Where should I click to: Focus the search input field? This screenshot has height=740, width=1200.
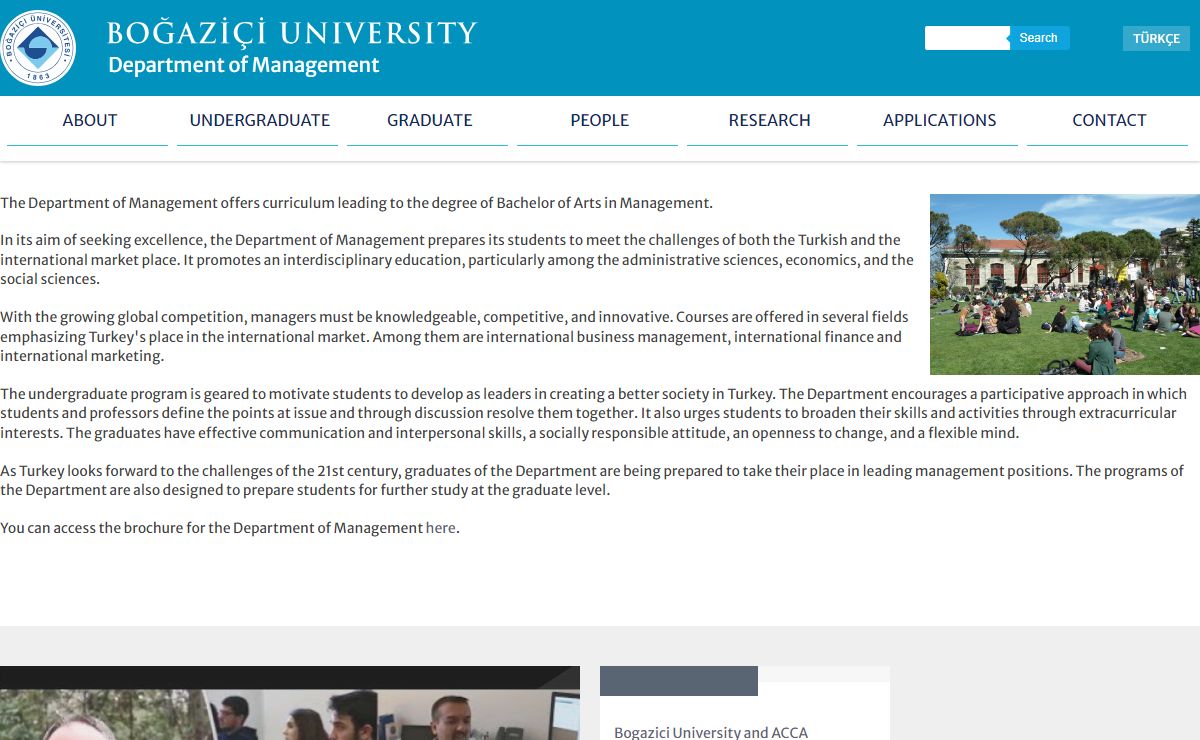click(967, 38)
